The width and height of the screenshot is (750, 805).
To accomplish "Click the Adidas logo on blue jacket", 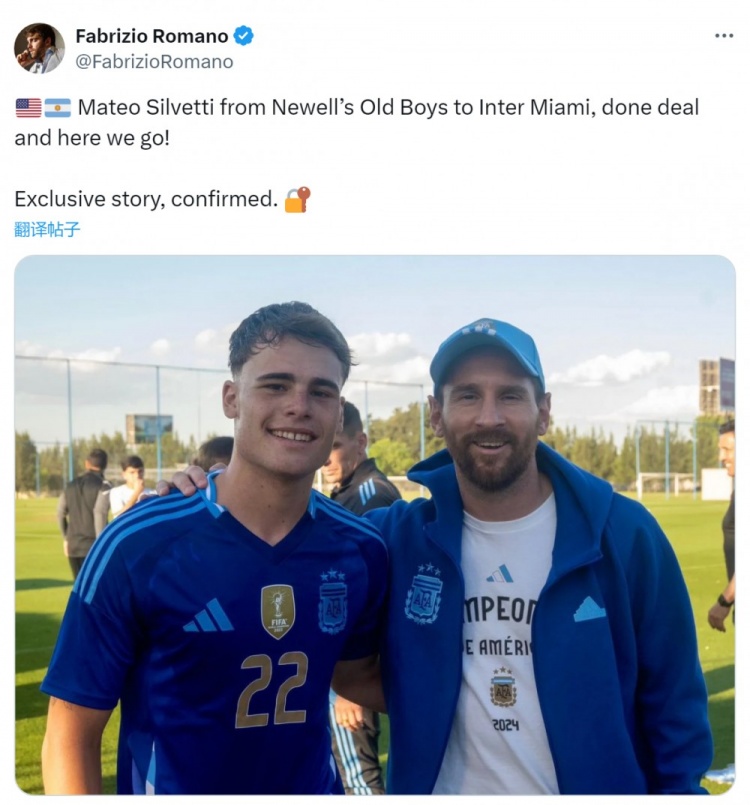I will [590, 609].
